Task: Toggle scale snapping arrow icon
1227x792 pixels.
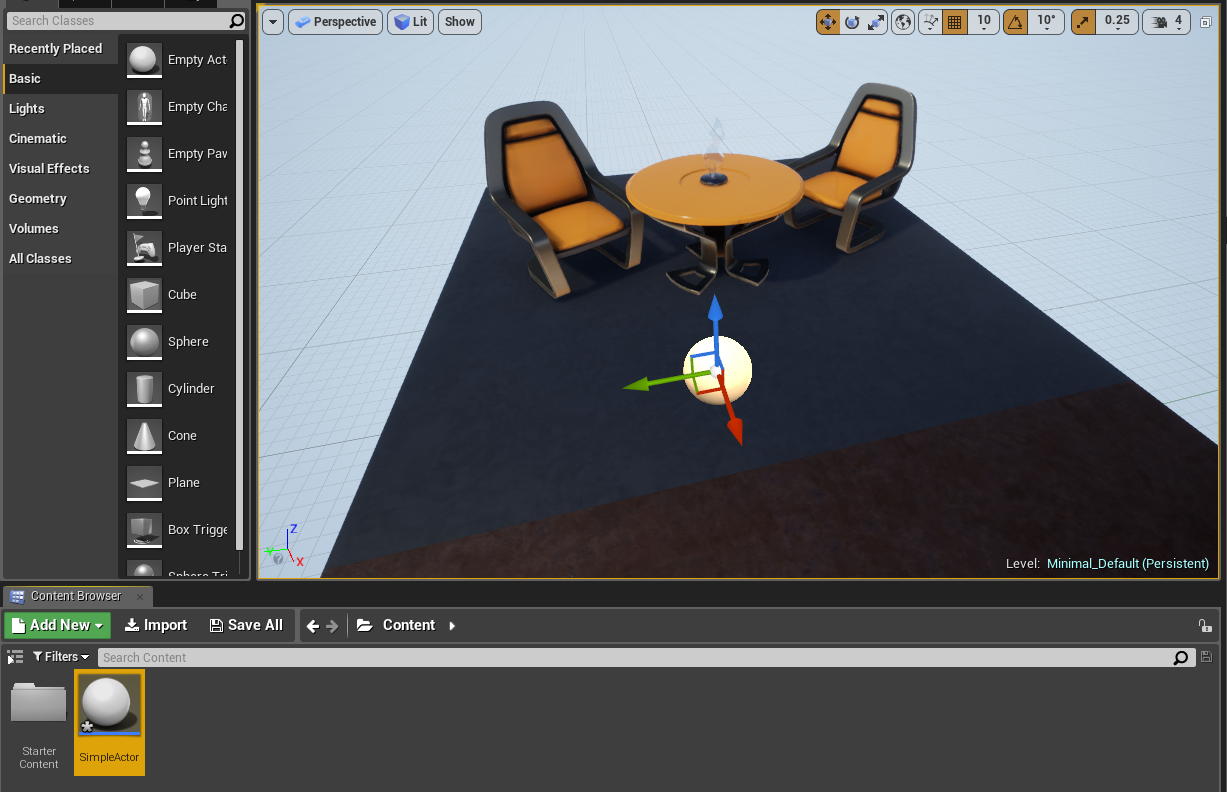Action: pos(1083,22)
